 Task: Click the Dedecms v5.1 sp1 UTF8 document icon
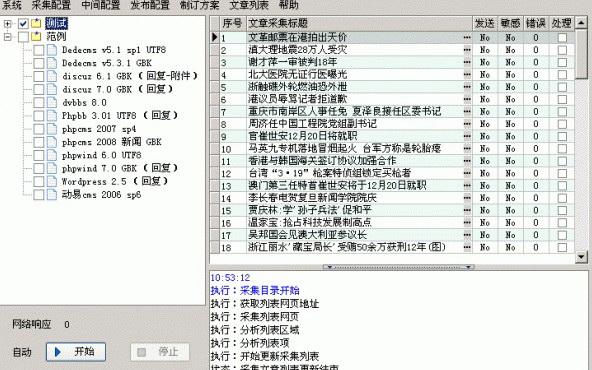click(52, 50)
